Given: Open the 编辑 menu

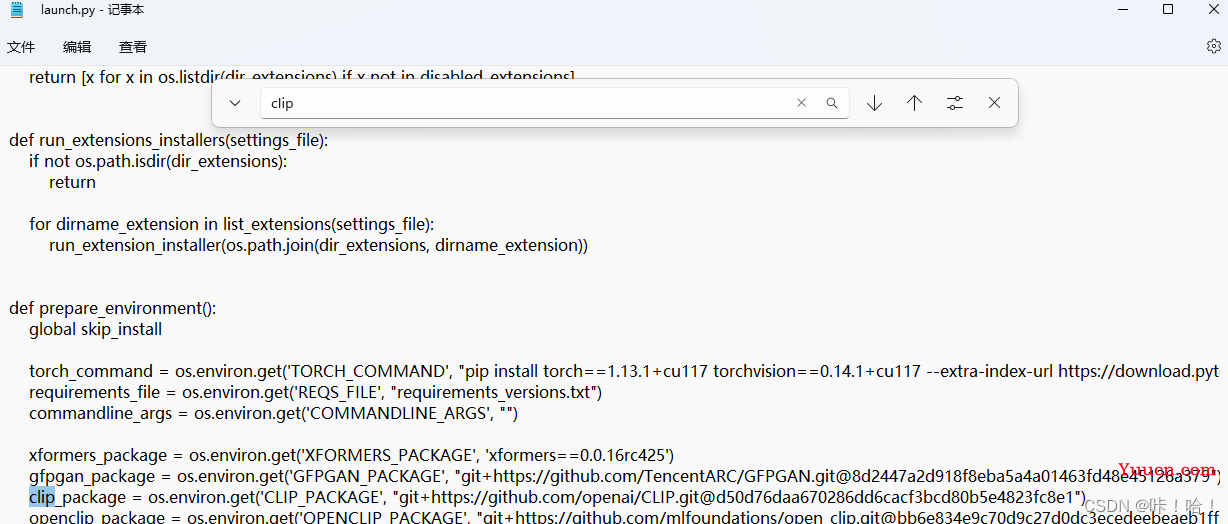Looking at the screenshot, I should point(77,47).
